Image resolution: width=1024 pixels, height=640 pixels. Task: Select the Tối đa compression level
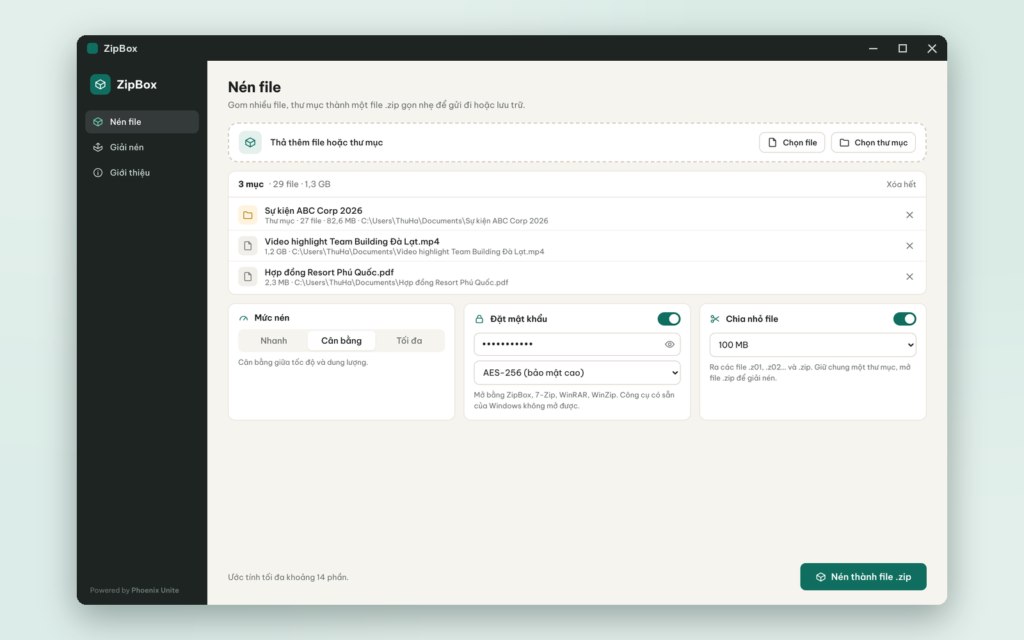click(x=409, y=341)
